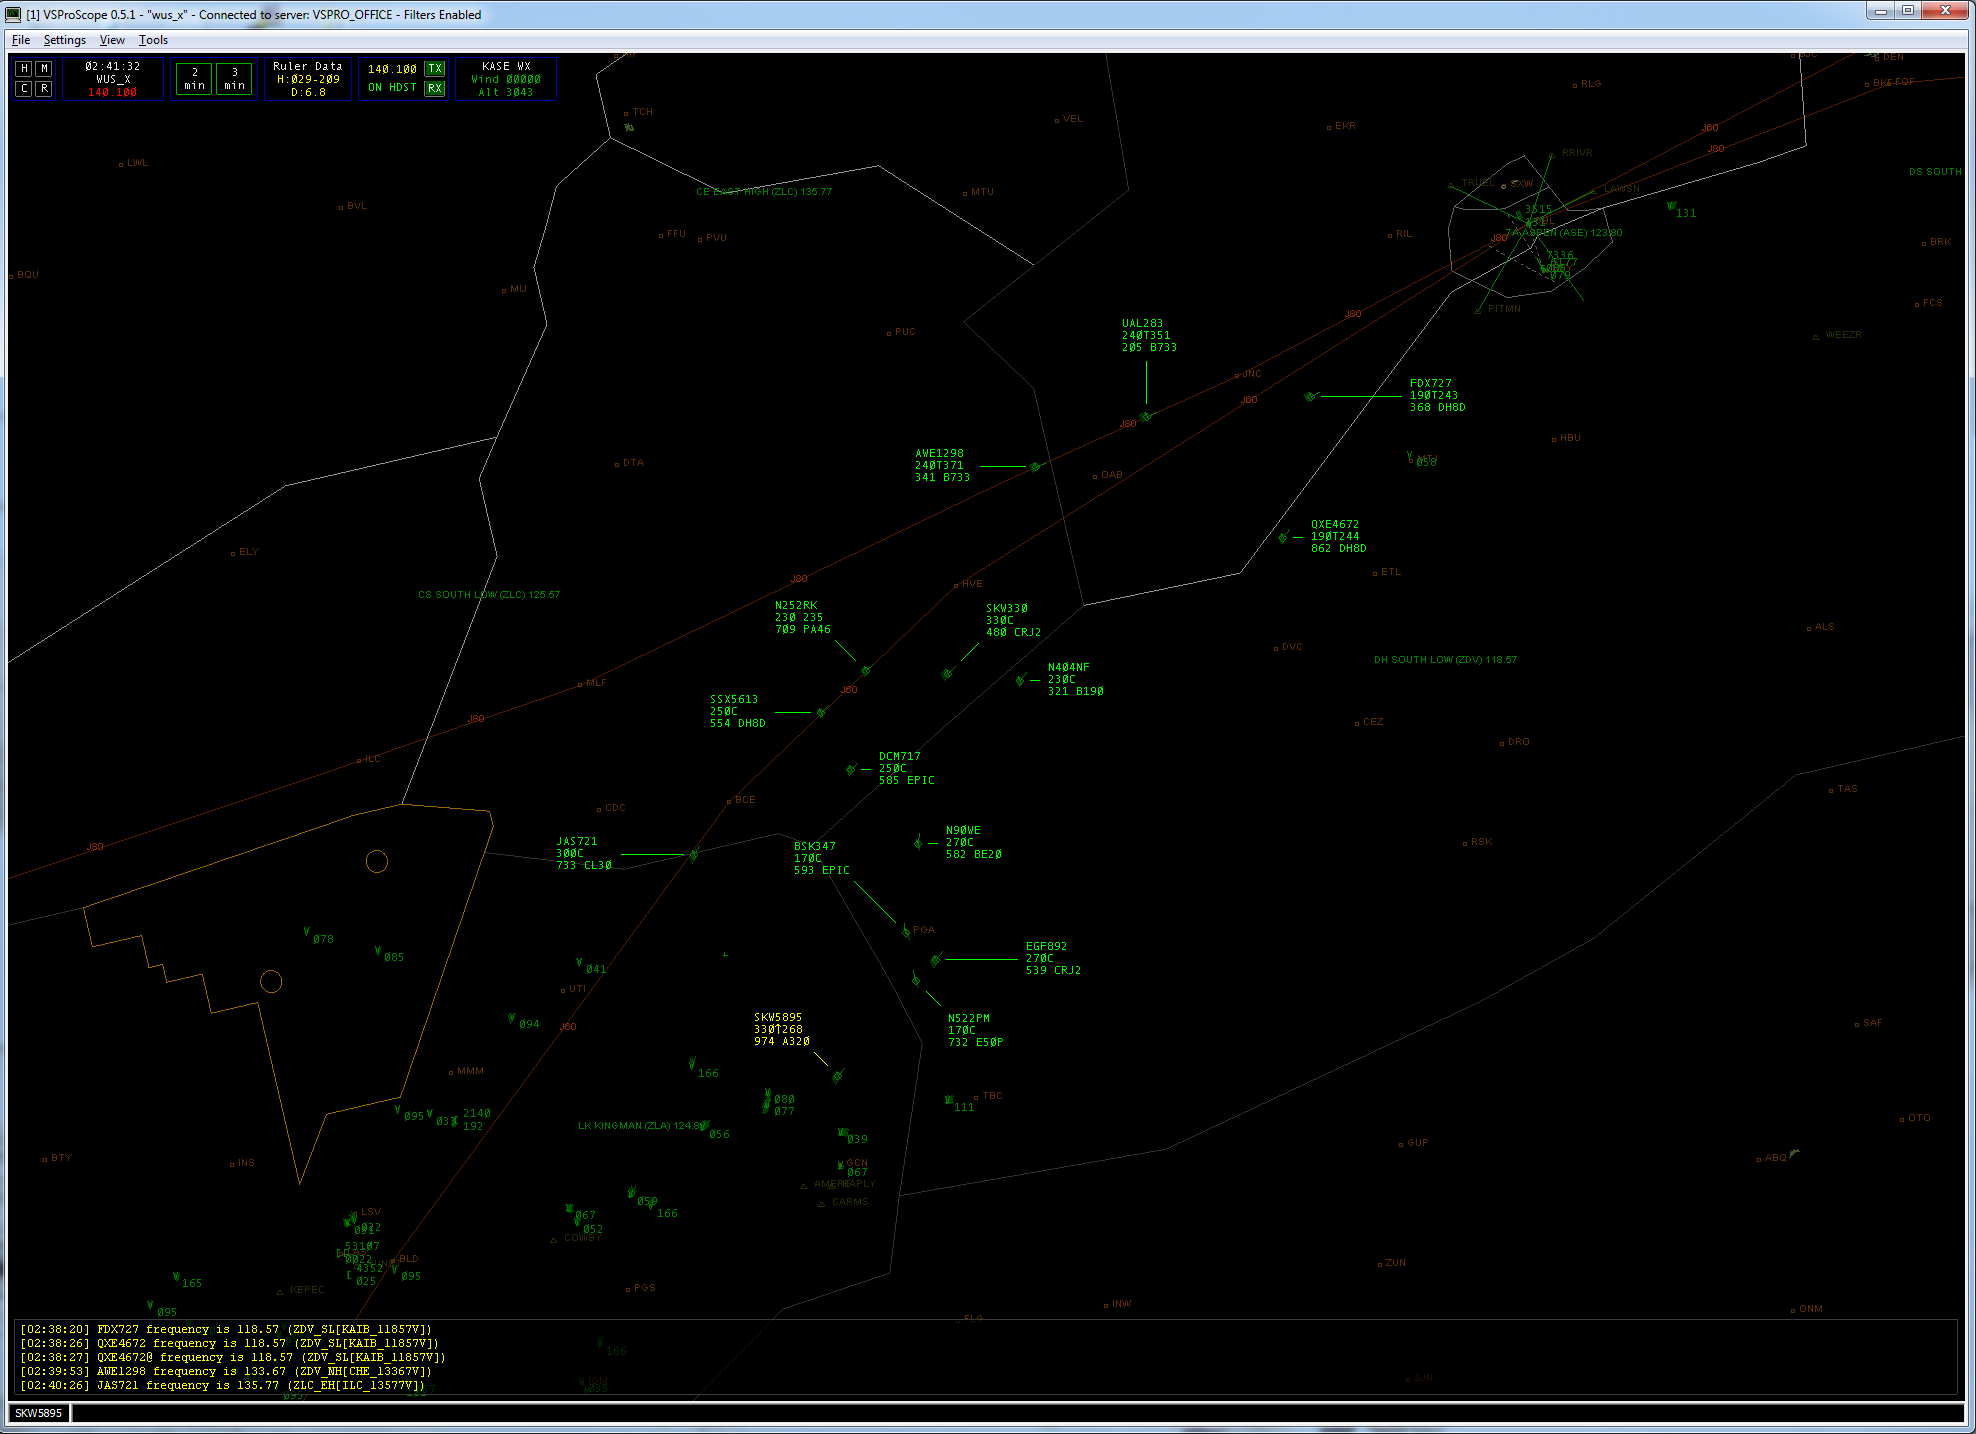This screenshot has width=1976, height=1434.
Task: Click the M button on the scope toolbar
Action: (x=43, y=68)
